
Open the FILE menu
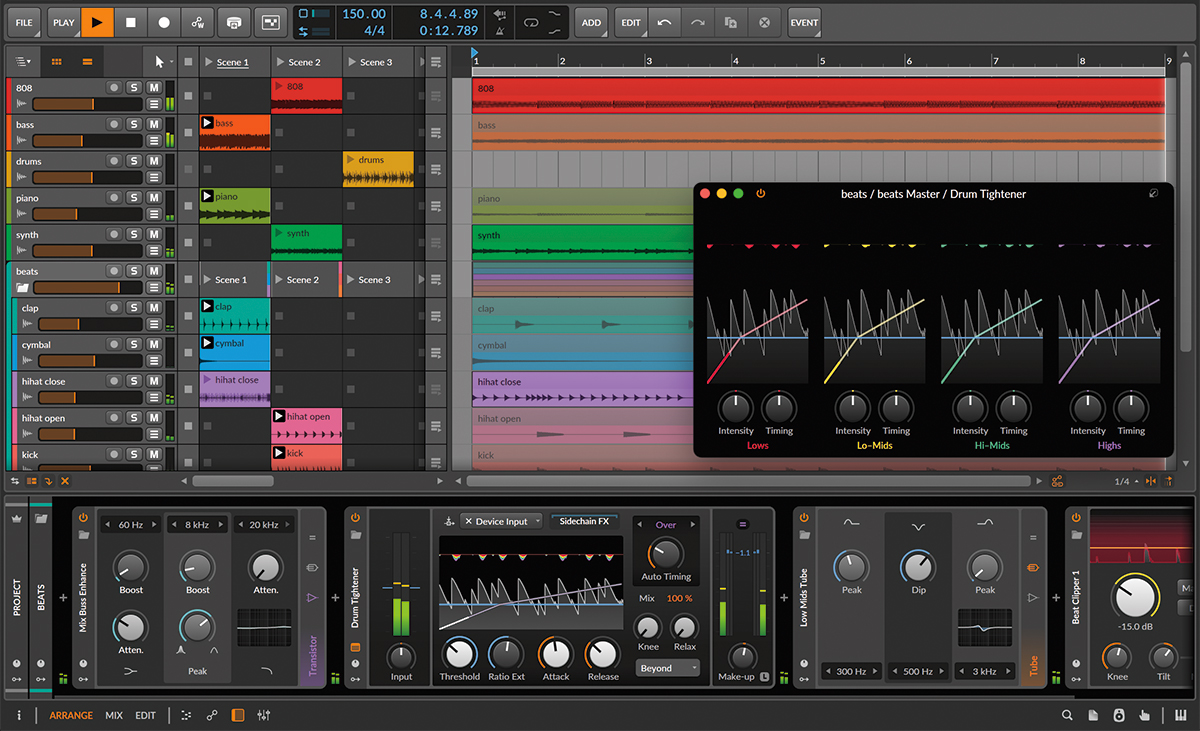(x=23, y=22)
